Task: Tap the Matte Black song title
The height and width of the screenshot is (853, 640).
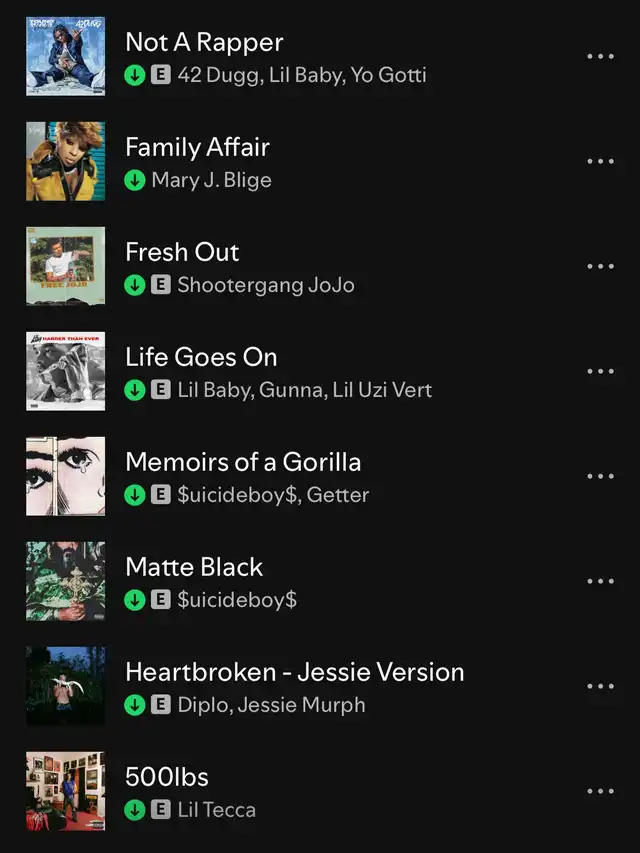Action: pyautogui.click(x=194, y=567)
